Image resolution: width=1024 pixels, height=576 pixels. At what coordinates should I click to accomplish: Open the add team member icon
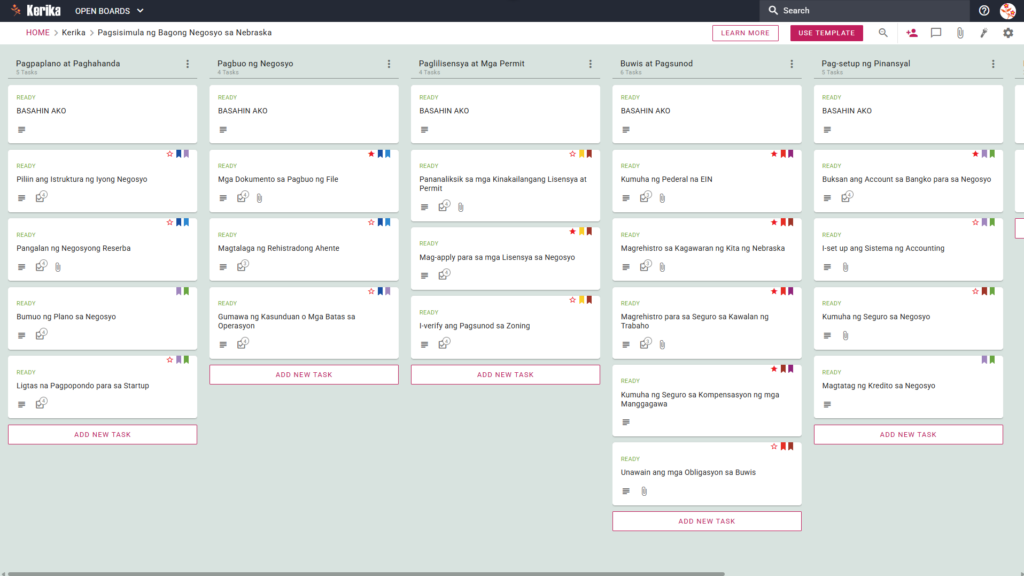pyautogui.click(x=912, y=33)
